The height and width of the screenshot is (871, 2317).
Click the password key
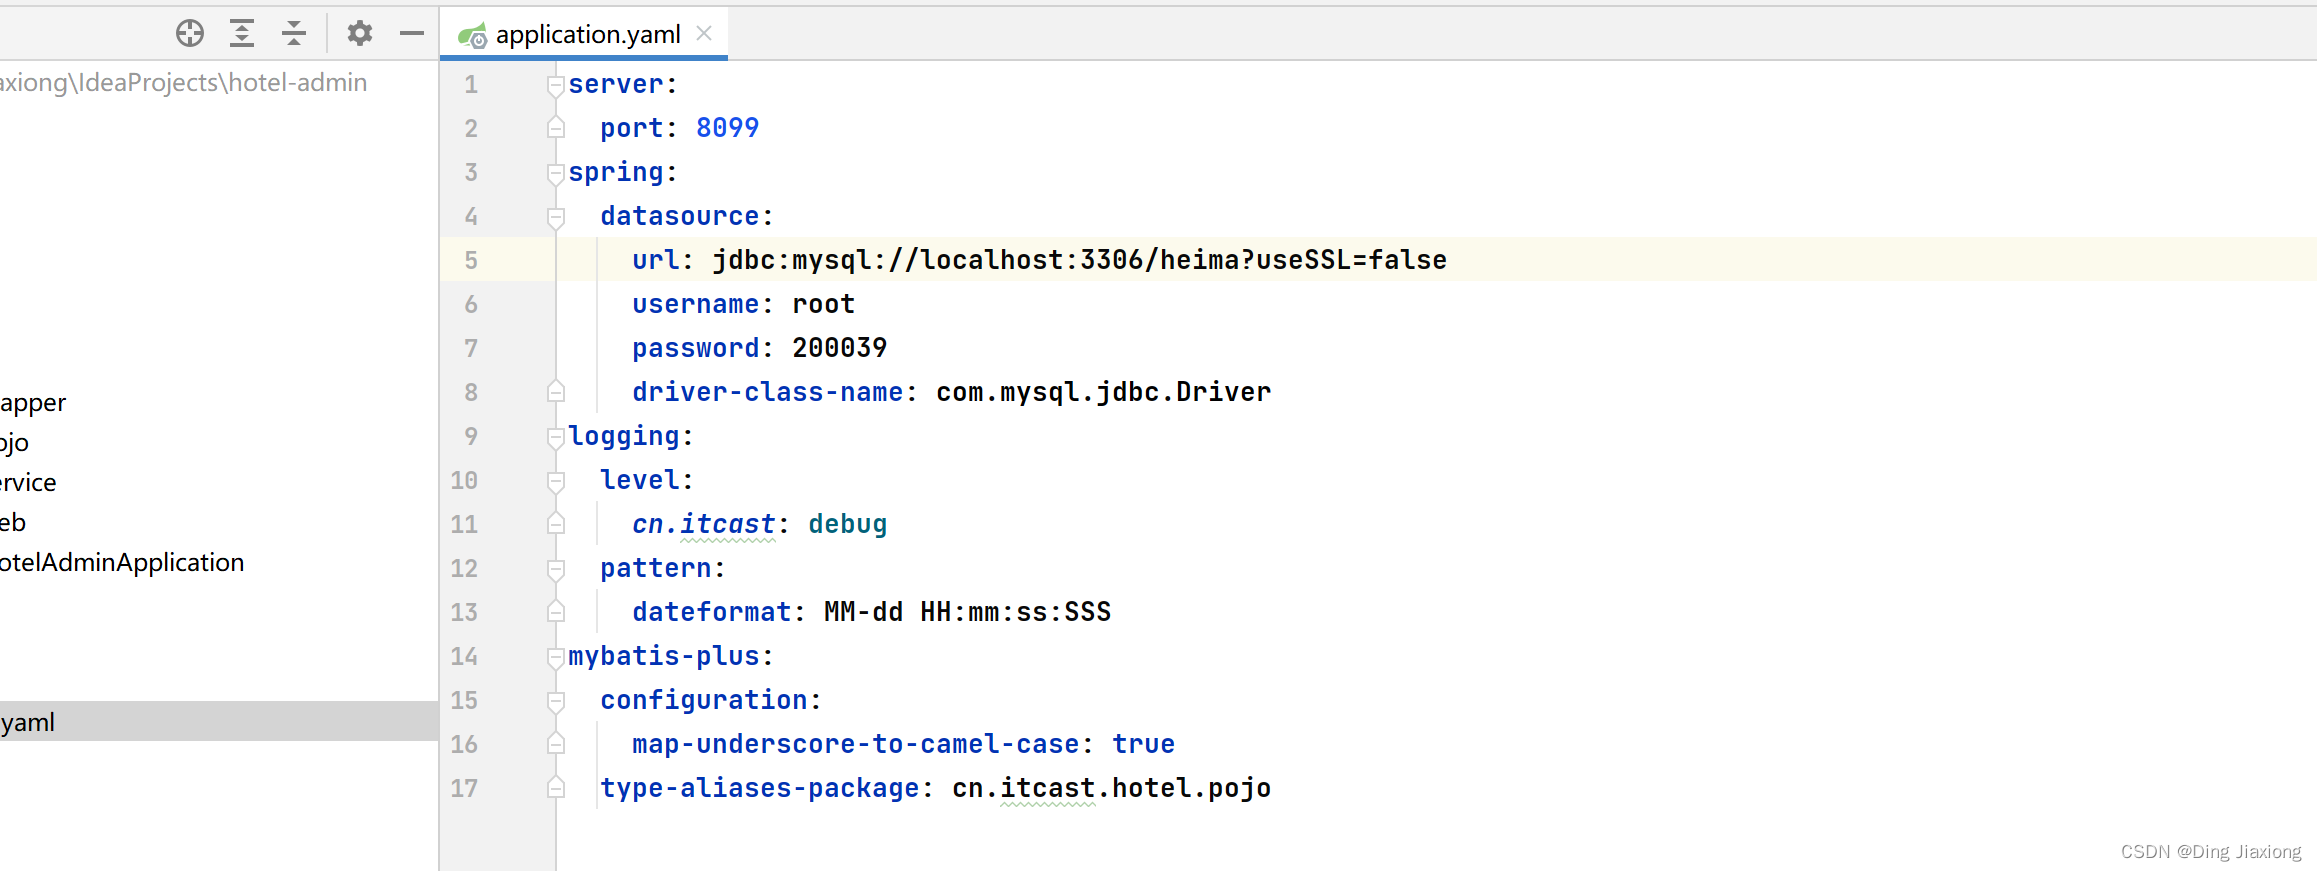(696, 348)
